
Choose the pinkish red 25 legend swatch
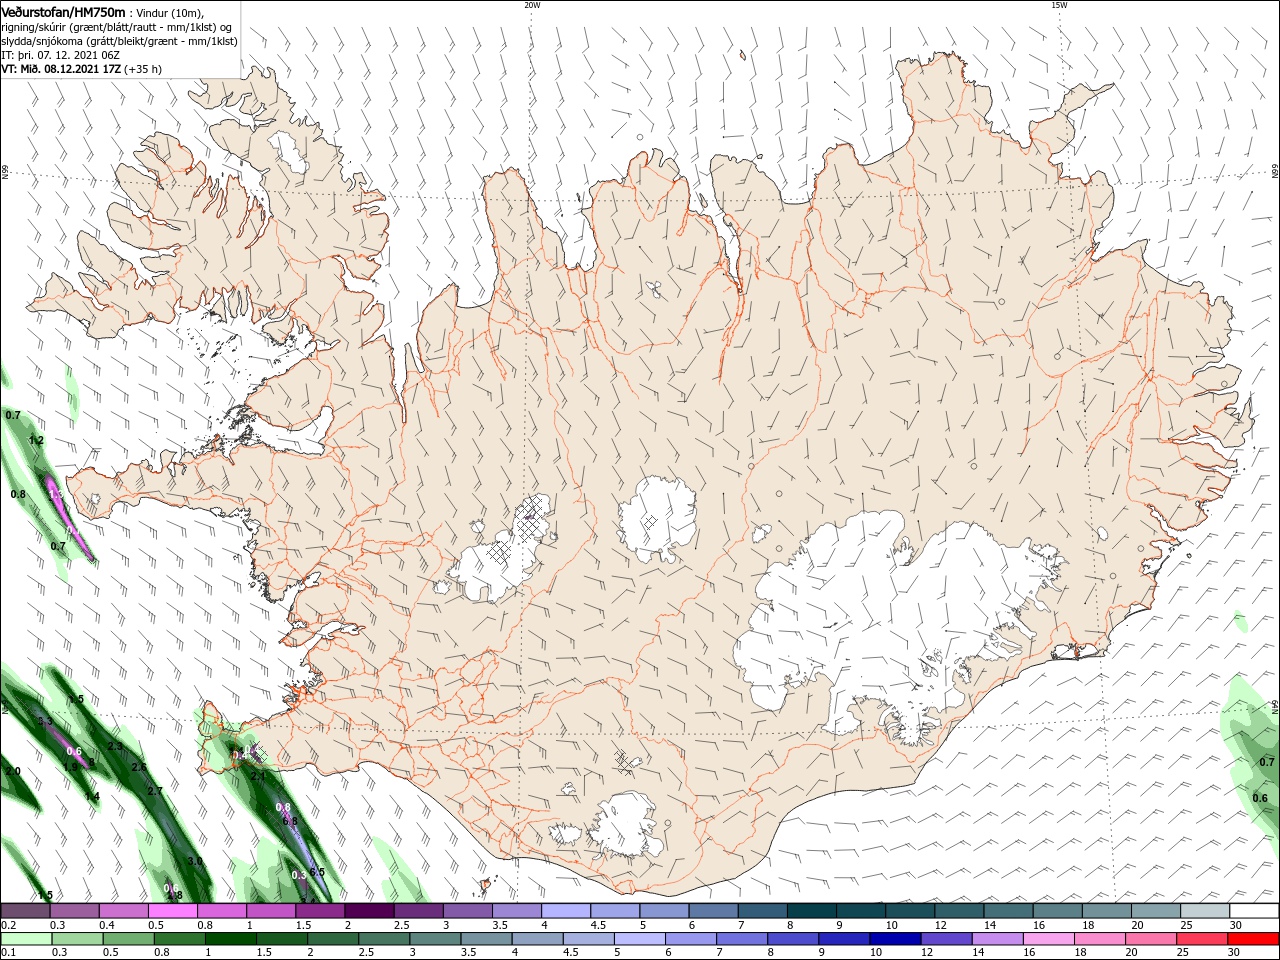1203,939
